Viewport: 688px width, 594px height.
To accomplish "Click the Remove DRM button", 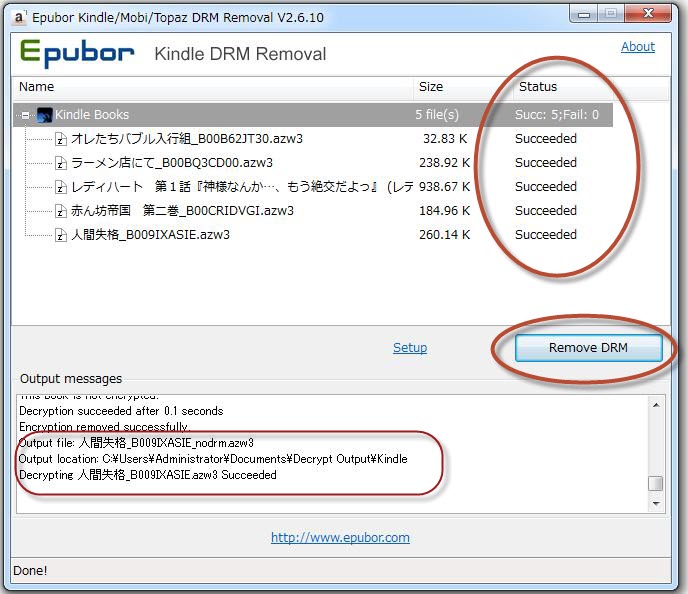I will coord(588,347).
